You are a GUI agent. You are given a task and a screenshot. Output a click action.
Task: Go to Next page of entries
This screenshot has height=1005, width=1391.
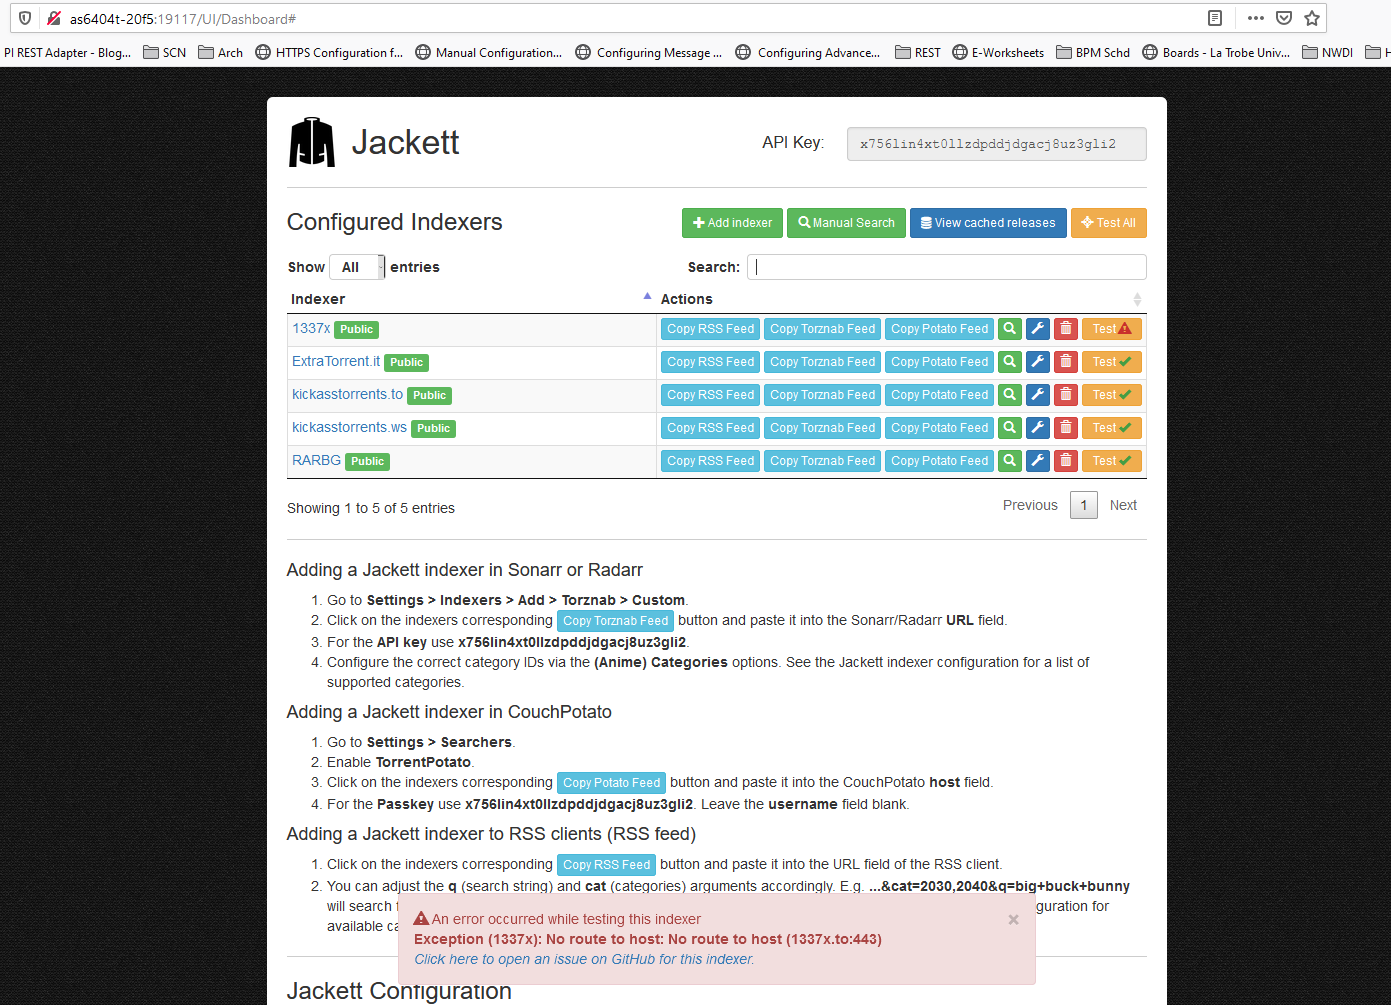point(1123,505)
